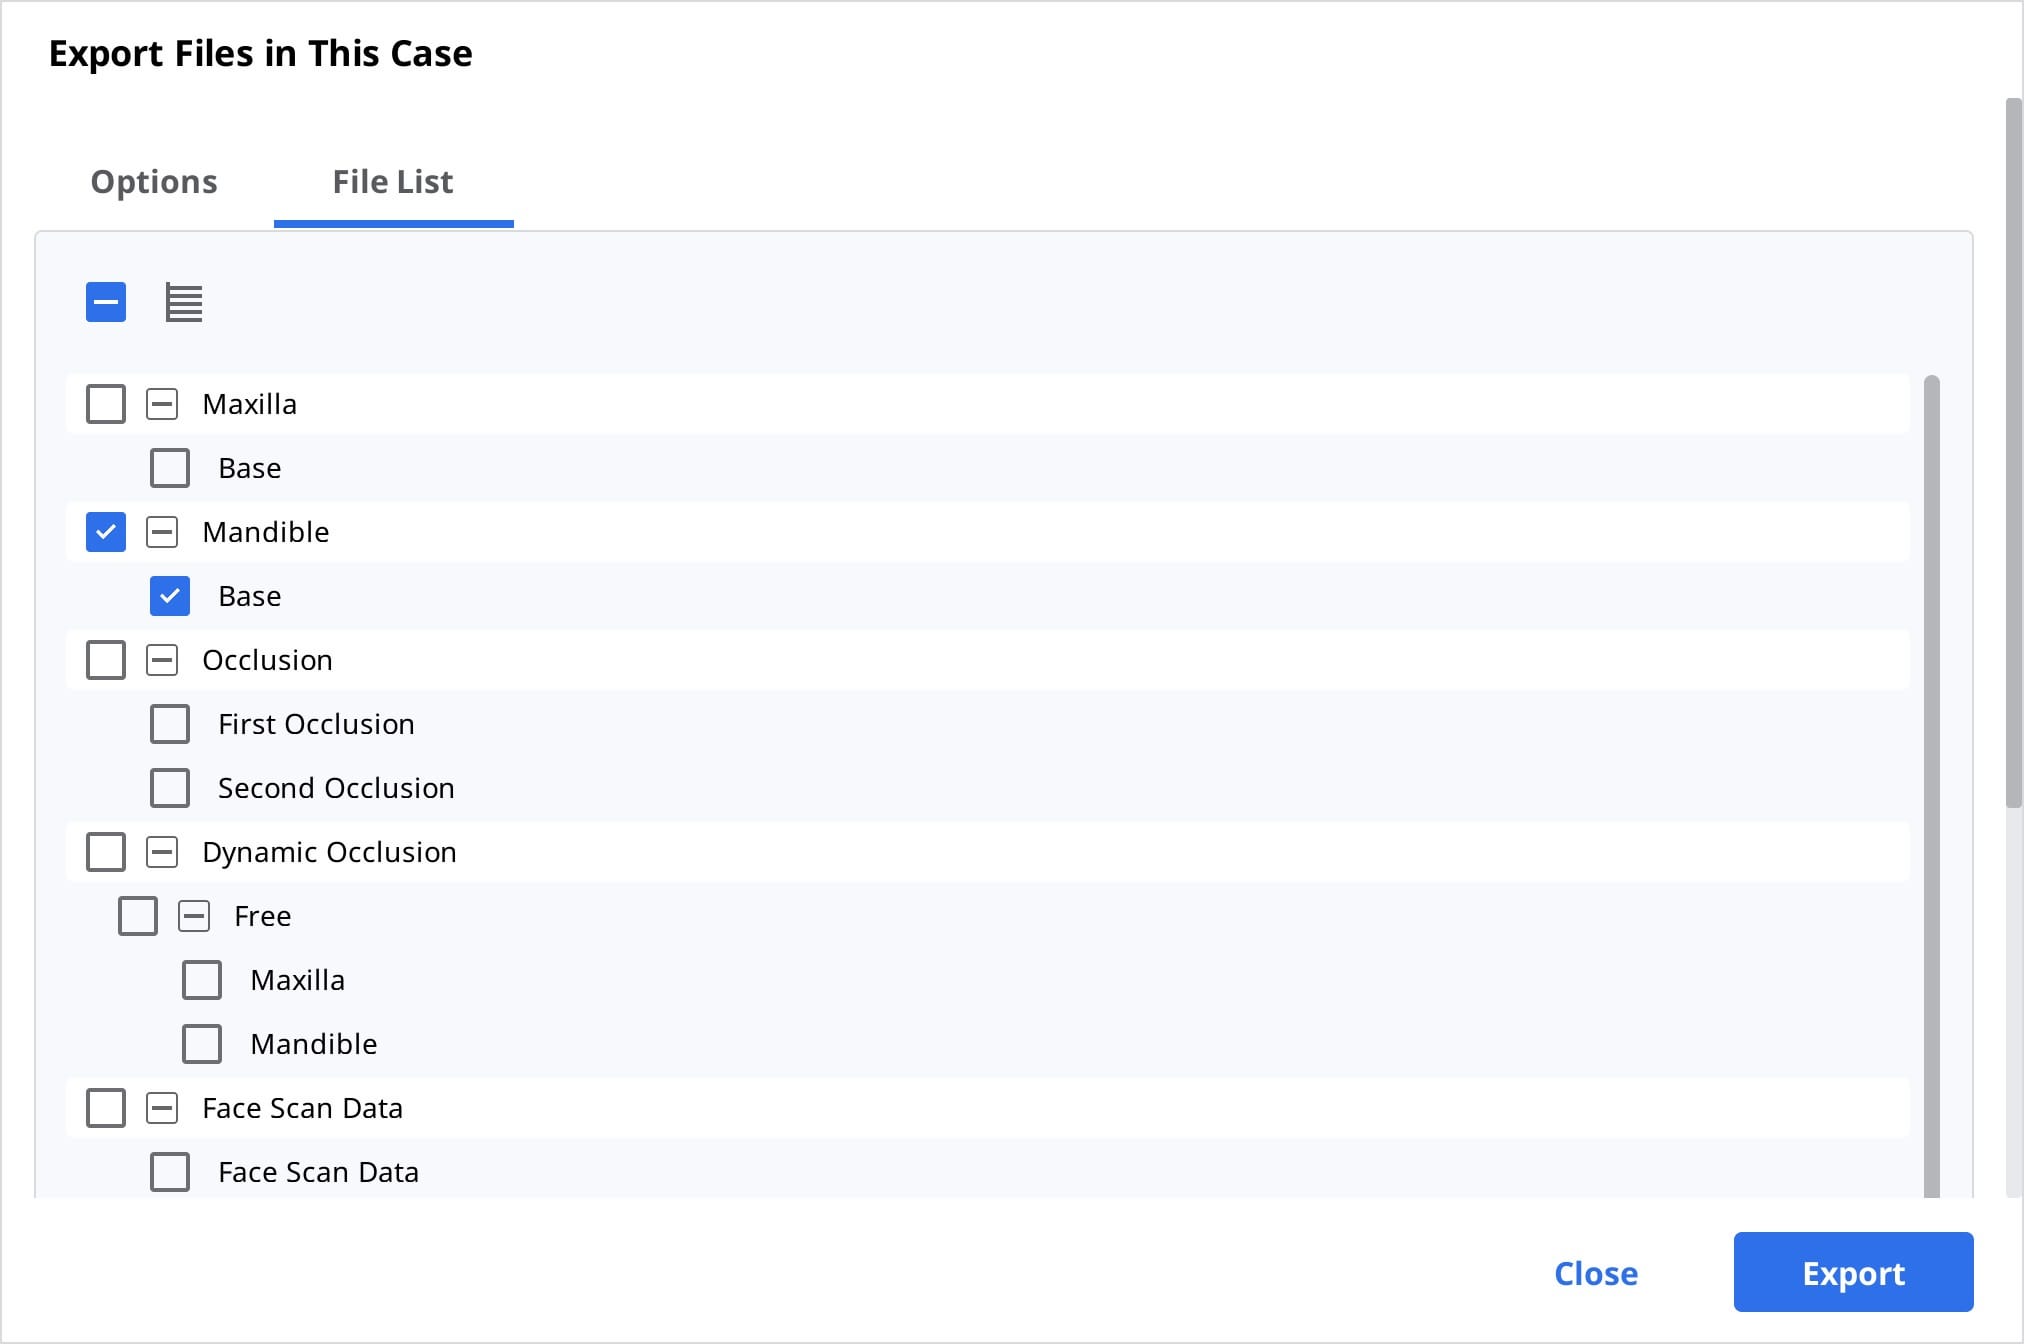Image resolution: width=2024 pixels, height=1344 pixels.
Task: Collapse the Free subgroup
Action: (x=194, y=916)
